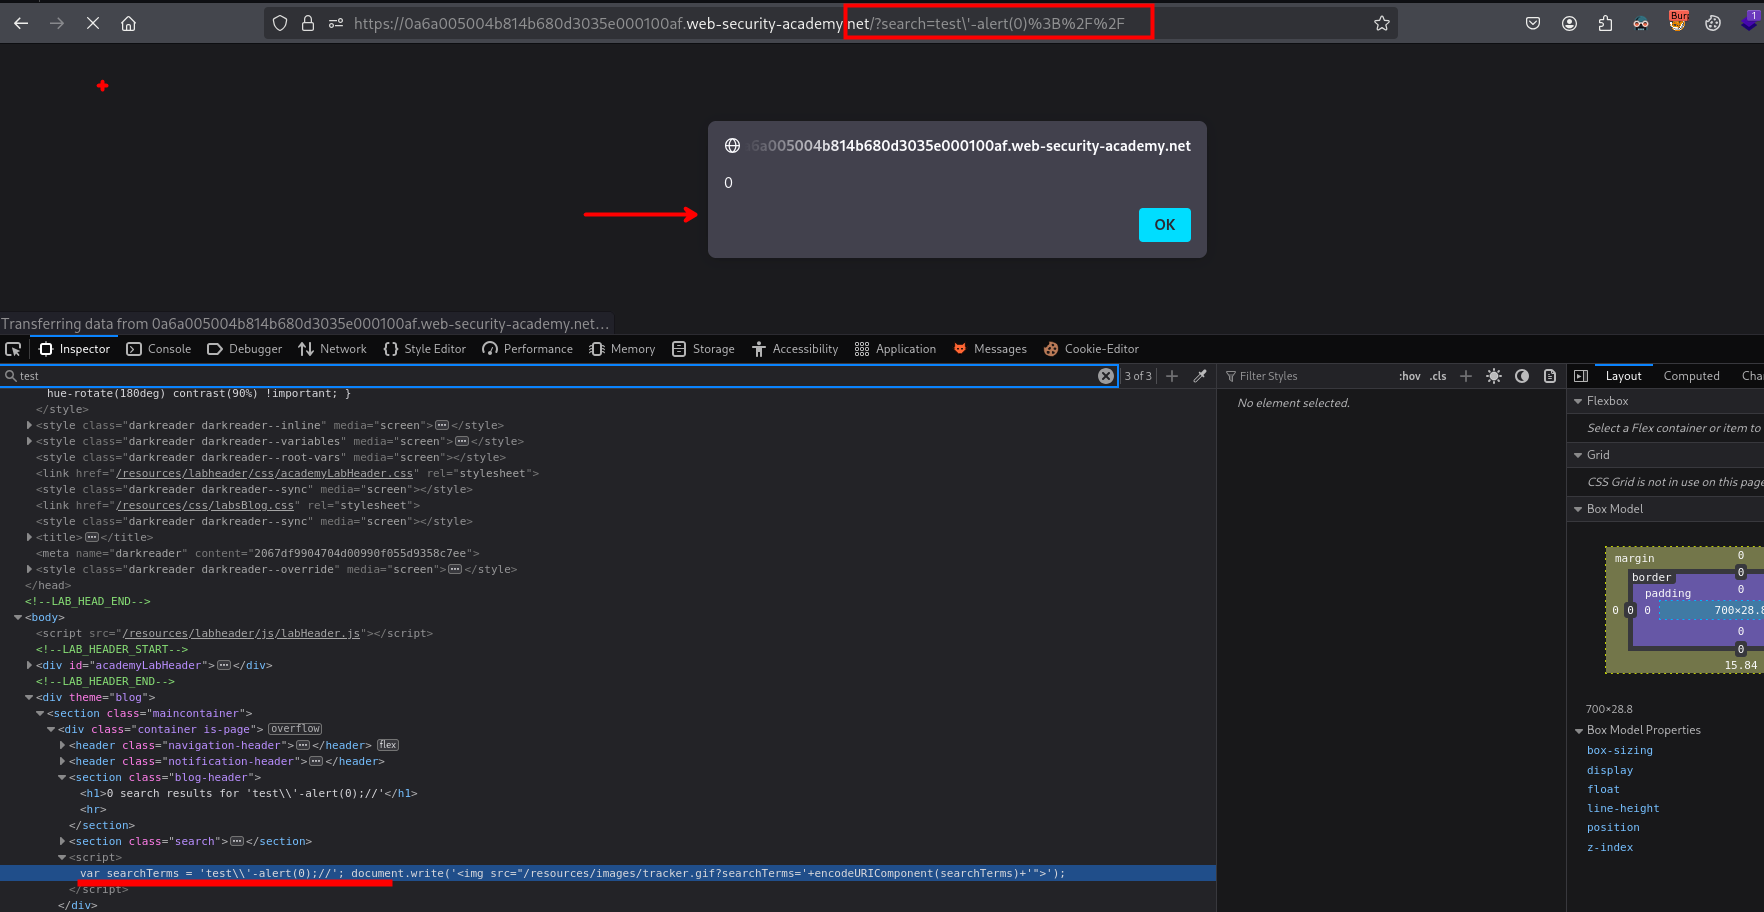The height and width of the screenshot is (912, 1764).
Task: Collapse the Flexbox section
Action: [x=1579, y=401]
